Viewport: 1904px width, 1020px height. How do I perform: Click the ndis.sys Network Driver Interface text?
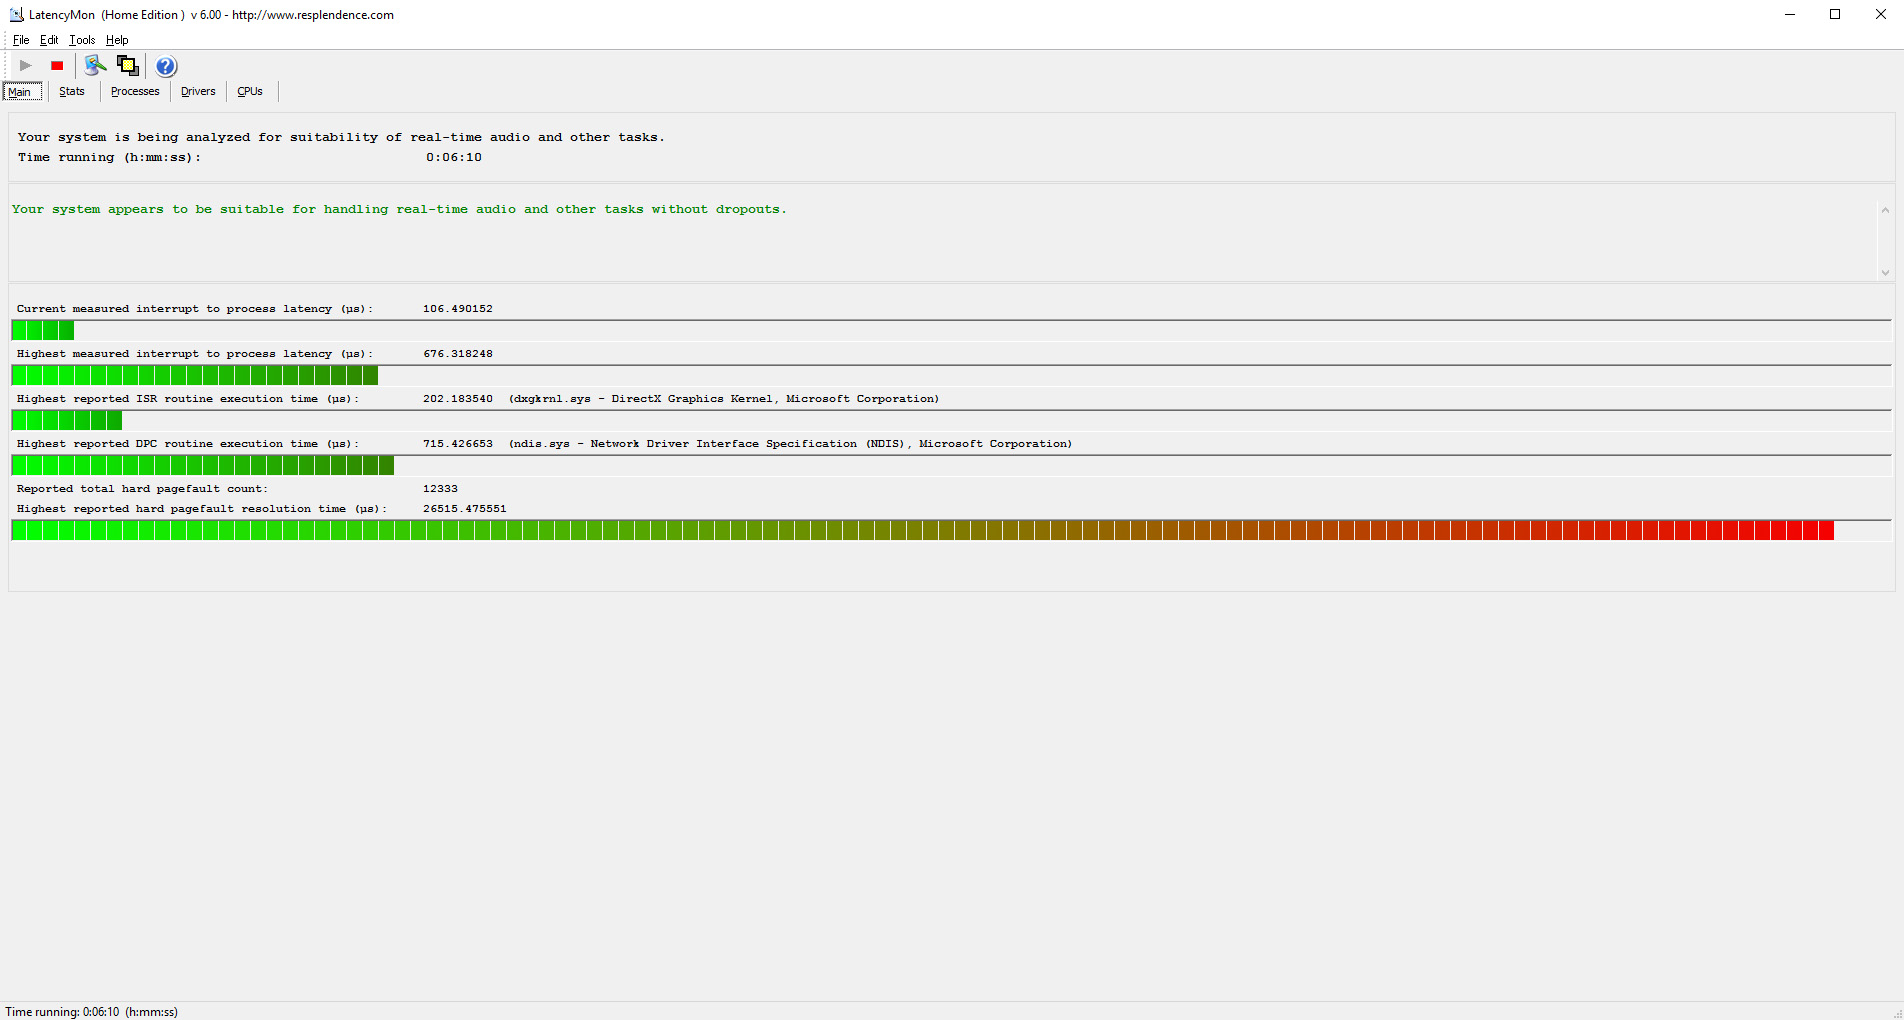coord(790,444)
